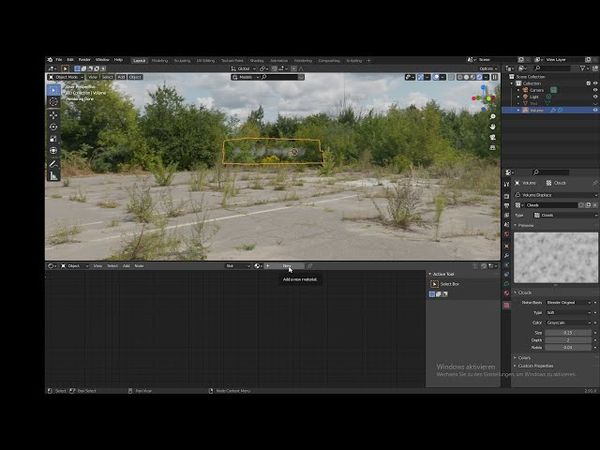Screen dimensions: 600x450
Task: Click the outliner search field
Action: pyautogui.click(x=551, y=68)
